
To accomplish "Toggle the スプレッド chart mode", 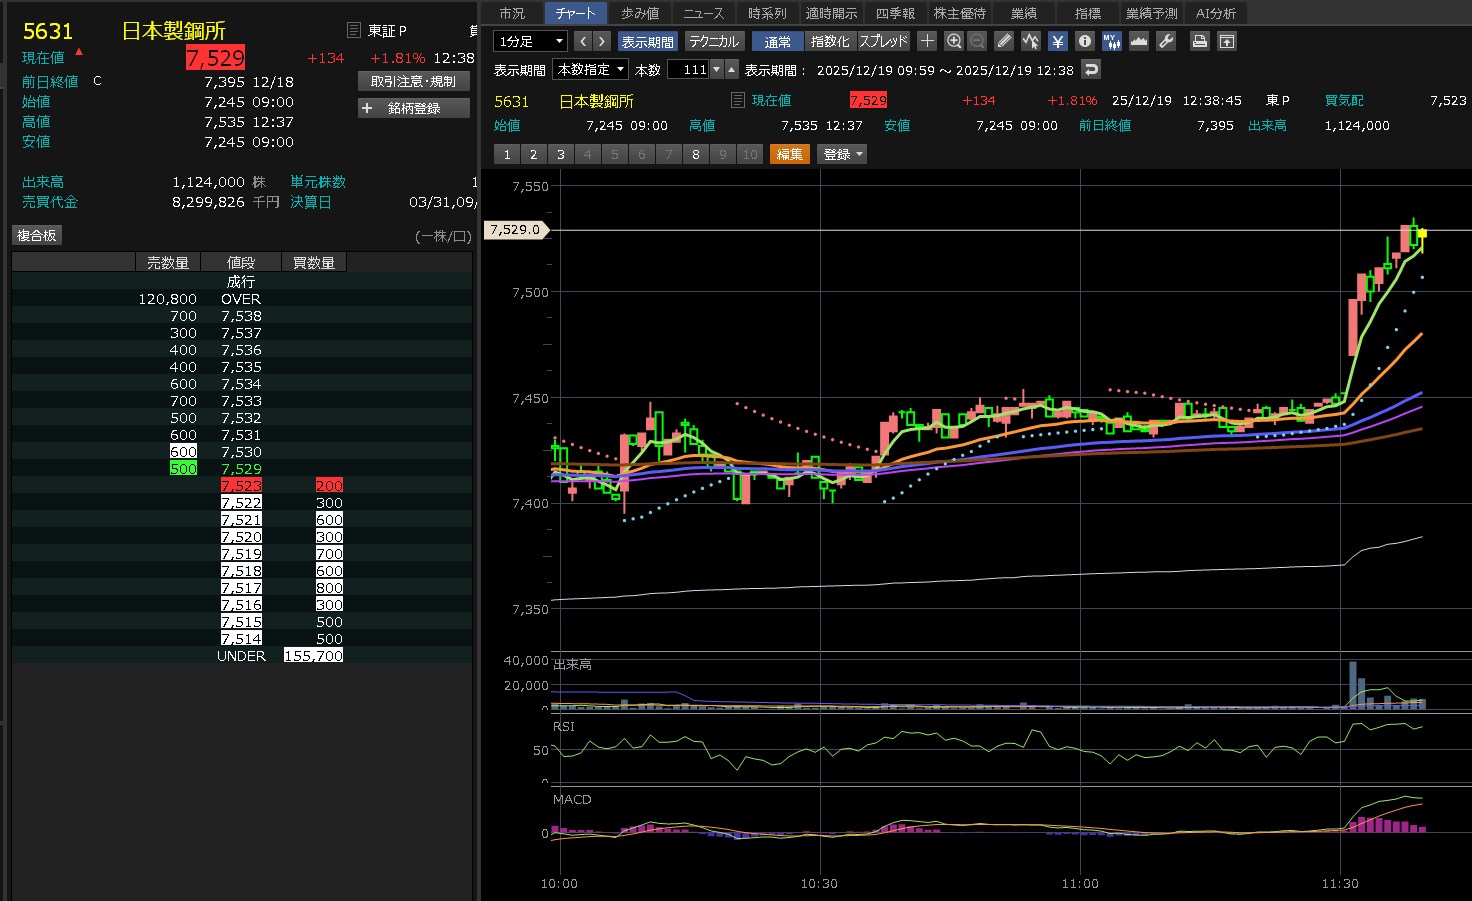I will click(883, 41).
